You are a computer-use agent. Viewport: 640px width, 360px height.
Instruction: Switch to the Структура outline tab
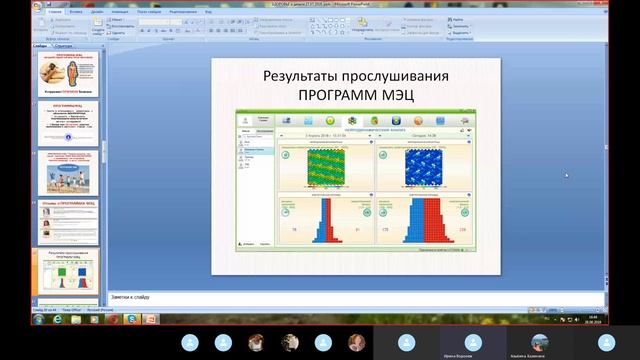coord(63,46)
